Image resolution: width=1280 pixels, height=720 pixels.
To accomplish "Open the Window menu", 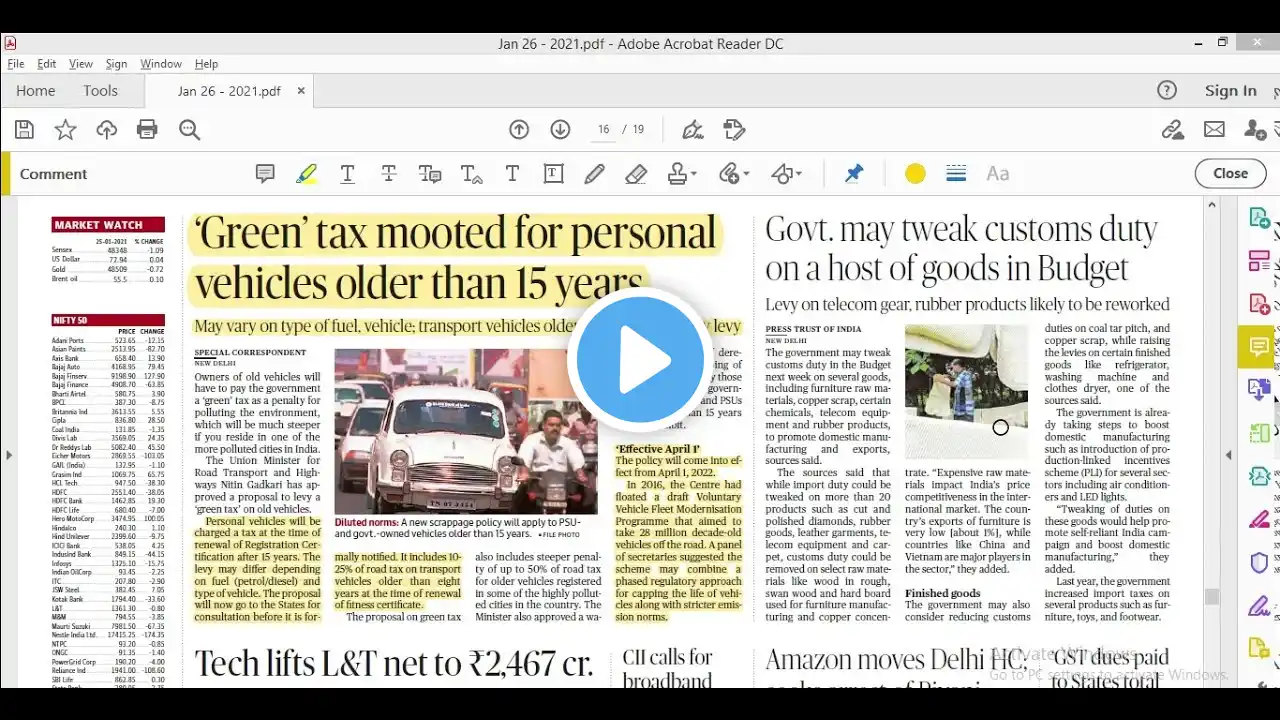I will 161,64.
